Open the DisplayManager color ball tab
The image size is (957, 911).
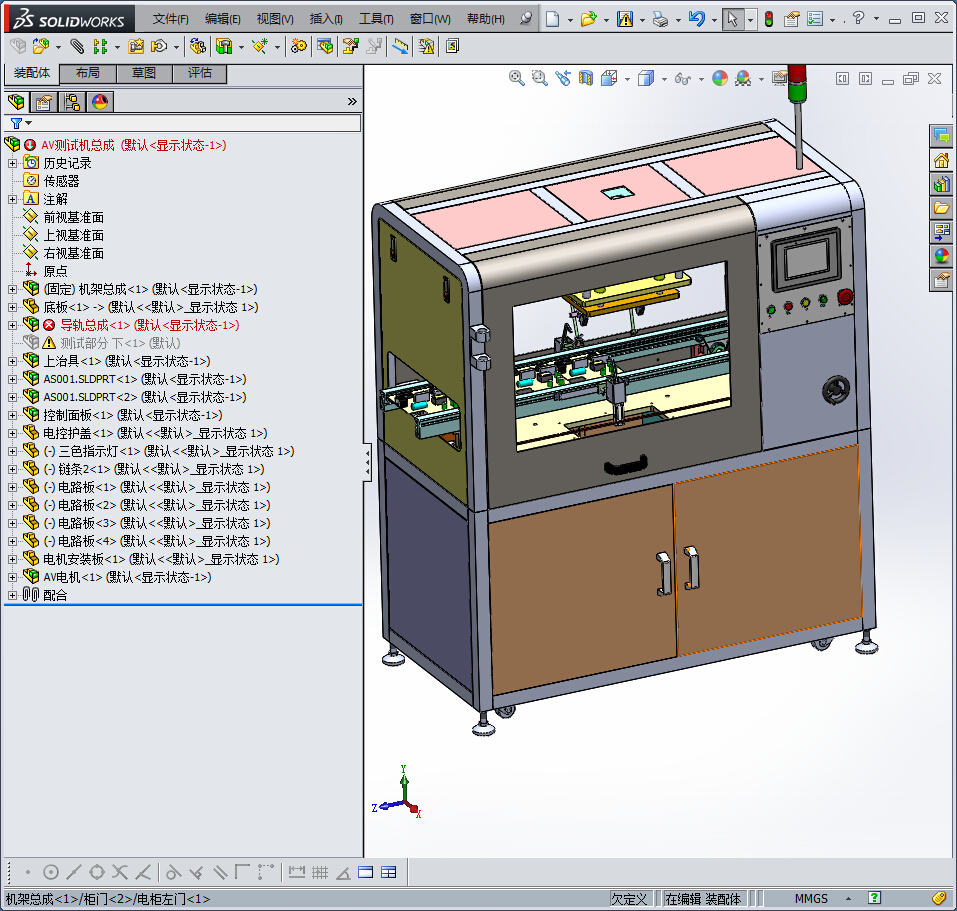[x=100, y=102]
